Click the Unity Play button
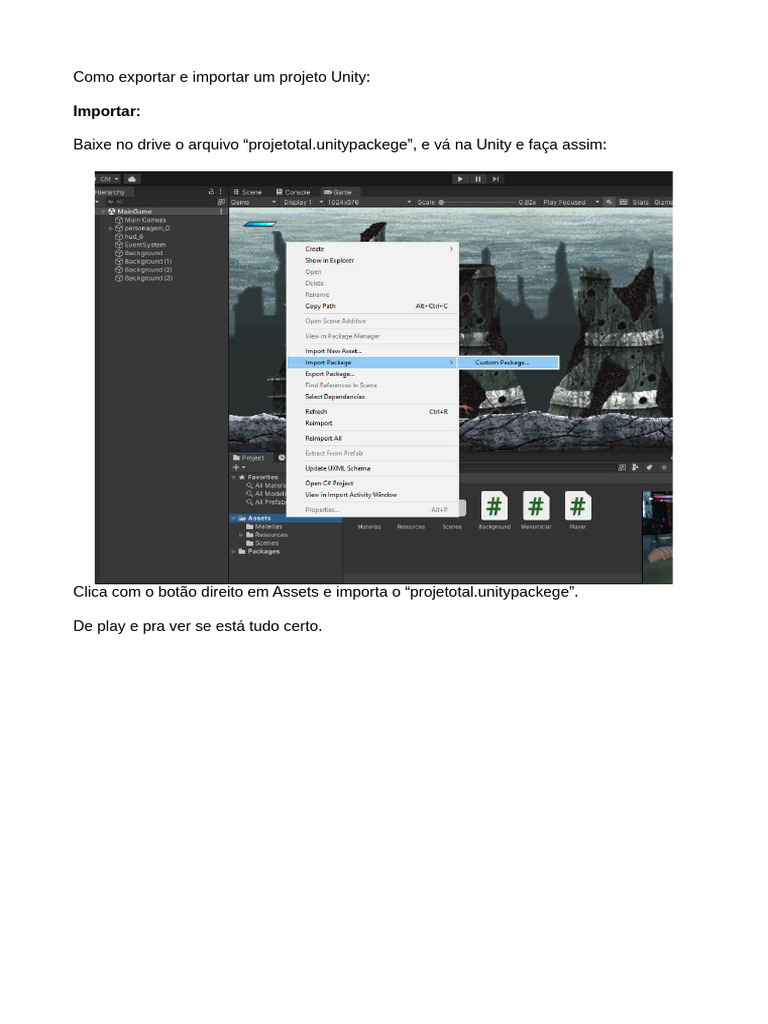The image size is (768, 1024). (x=460, y=179)
